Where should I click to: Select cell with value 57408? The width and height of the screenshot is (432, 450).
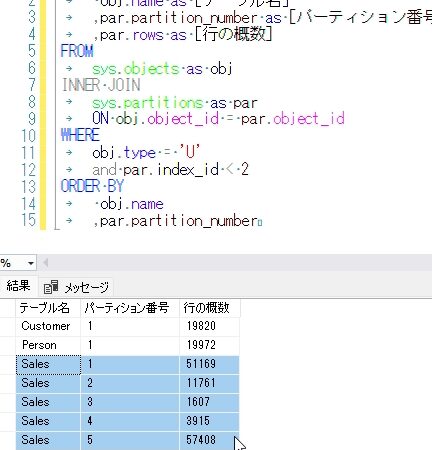click(x=210, y=440)
